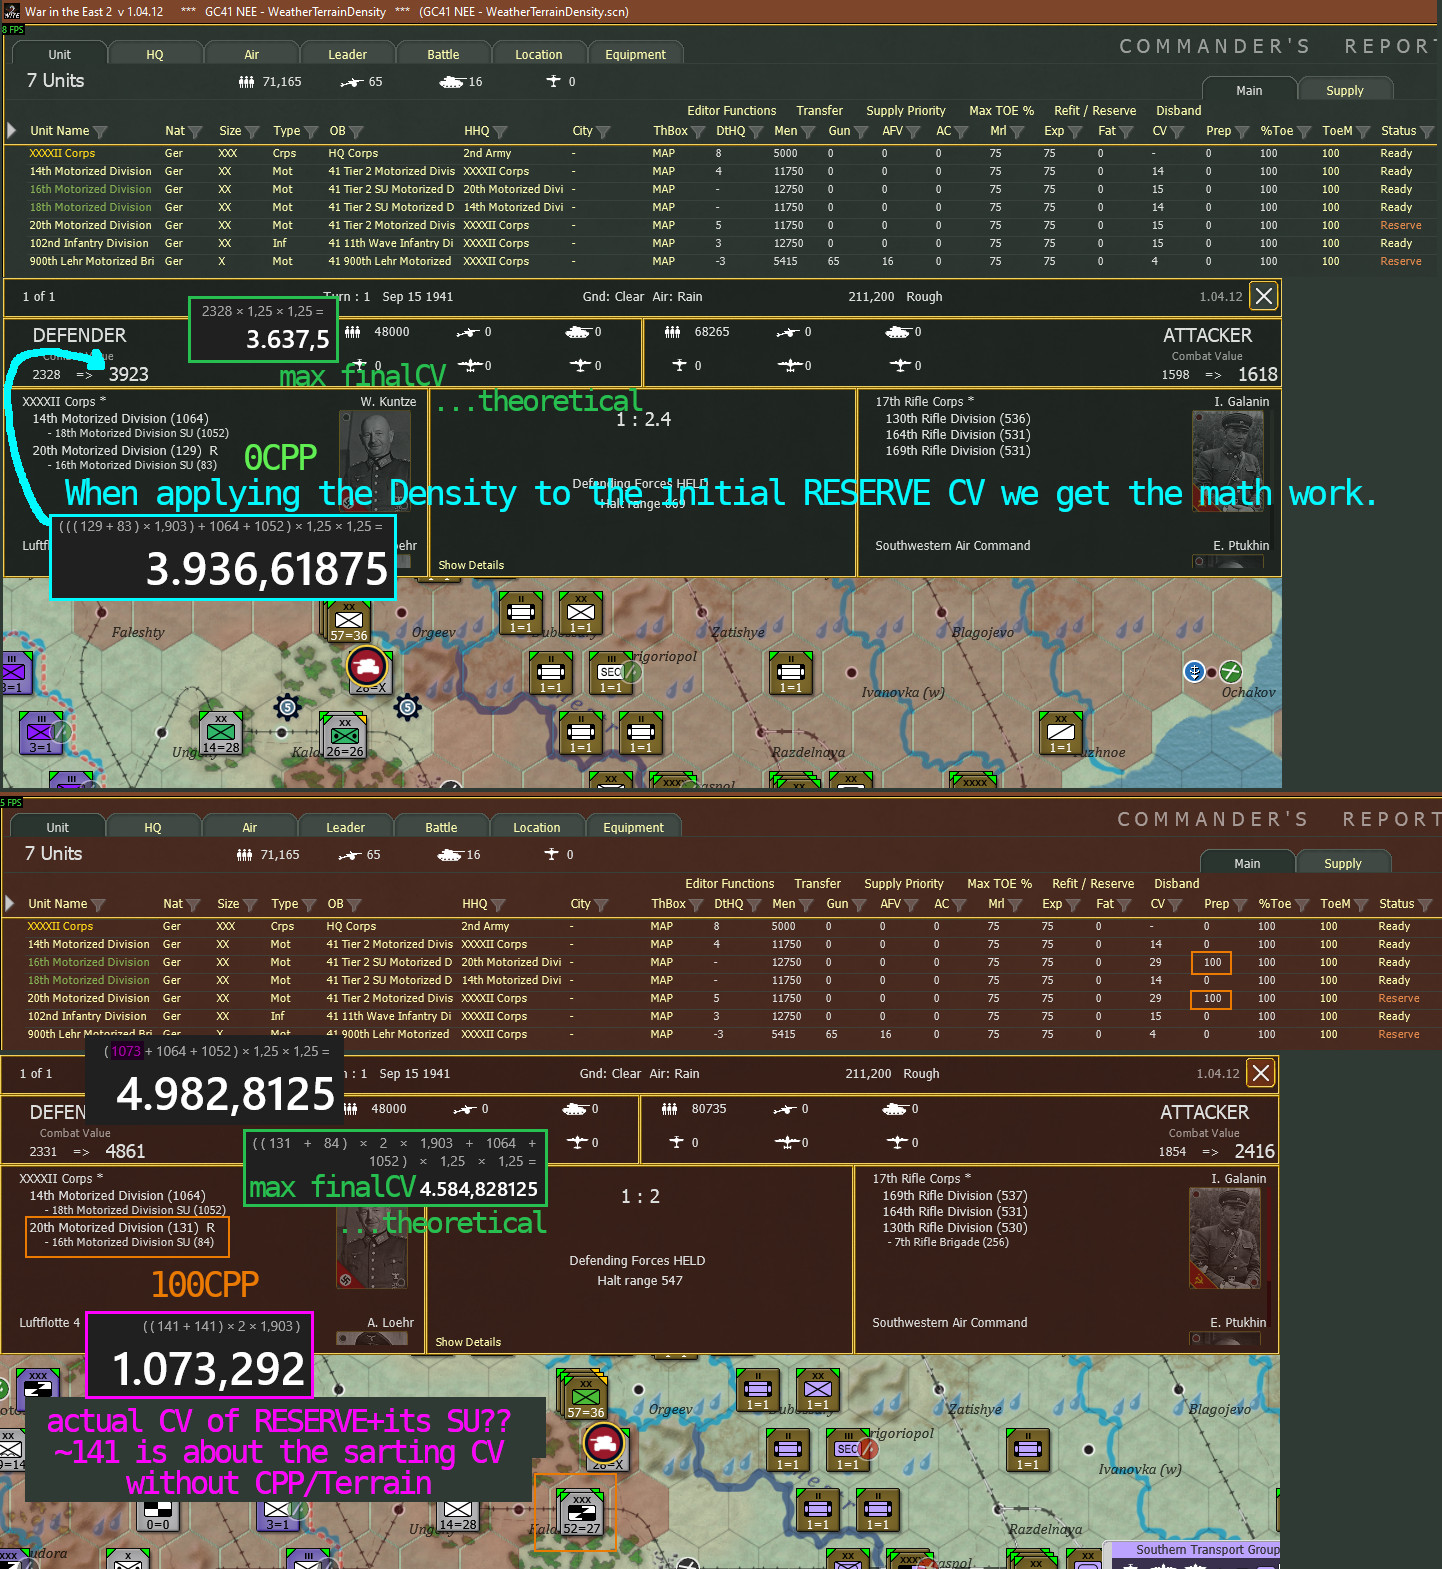Select the 14=28 counter on upper map
The width and height of the screenshot is (1442, 1569).
221,733
